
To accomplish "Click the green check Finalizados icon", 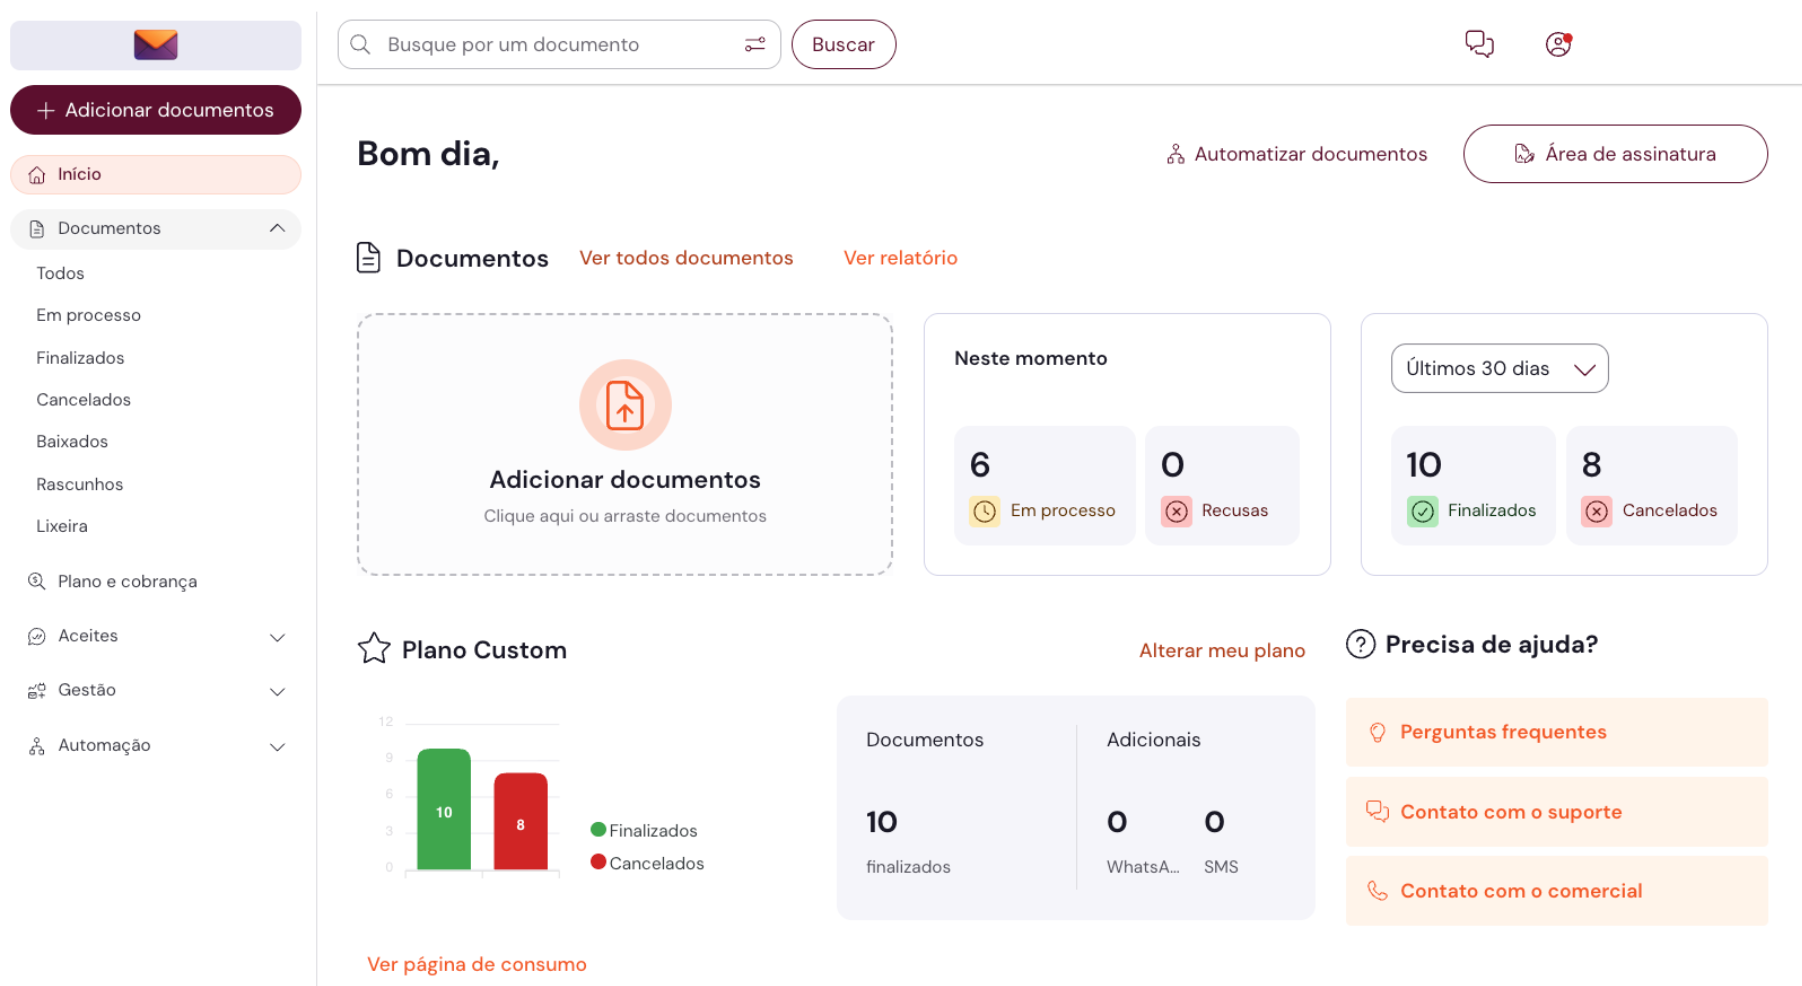I will (1422, 511).
